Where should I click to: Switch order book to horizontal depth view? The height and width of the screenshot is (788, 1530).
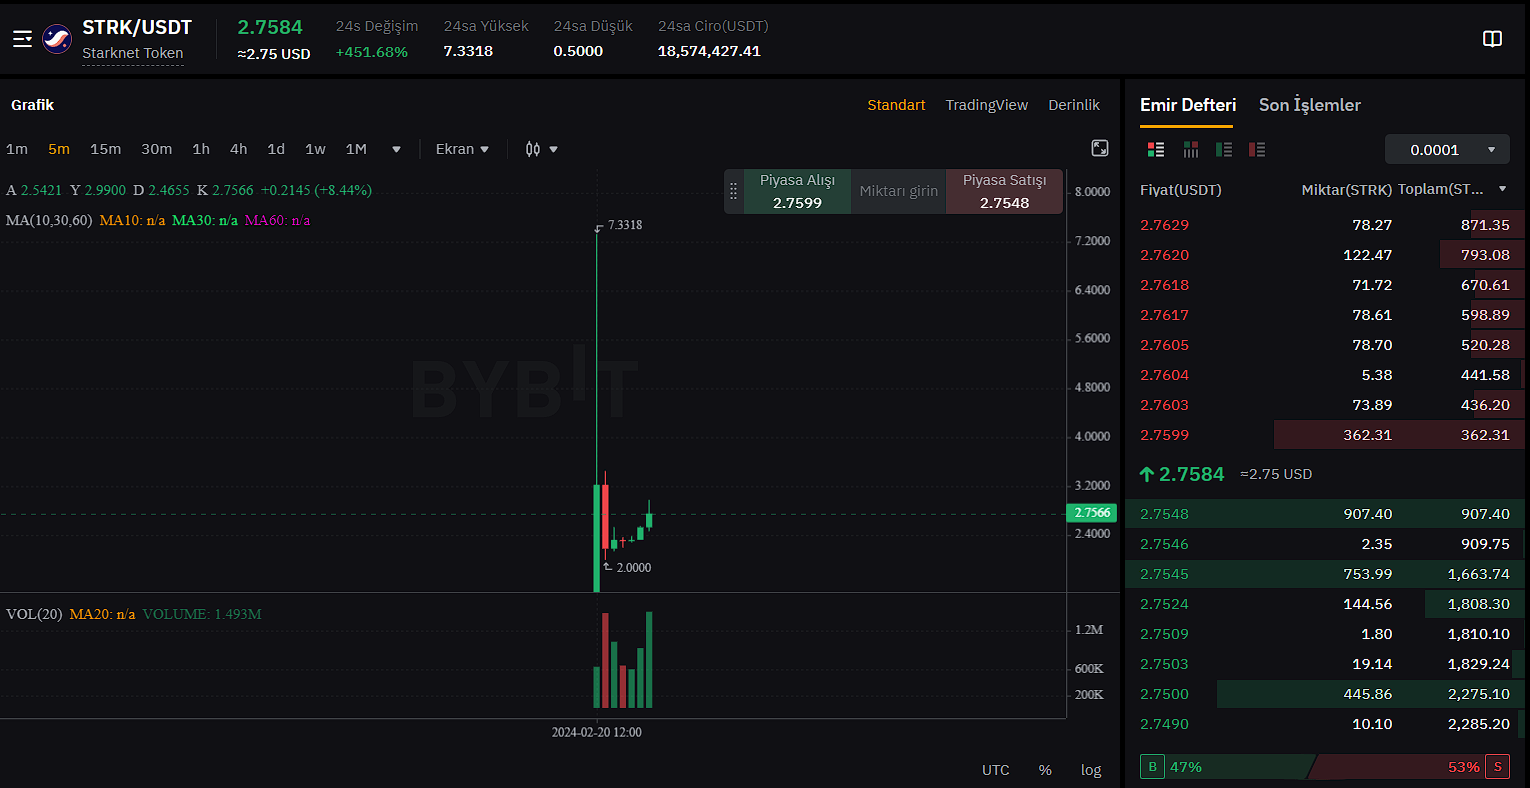point(1190,150)
